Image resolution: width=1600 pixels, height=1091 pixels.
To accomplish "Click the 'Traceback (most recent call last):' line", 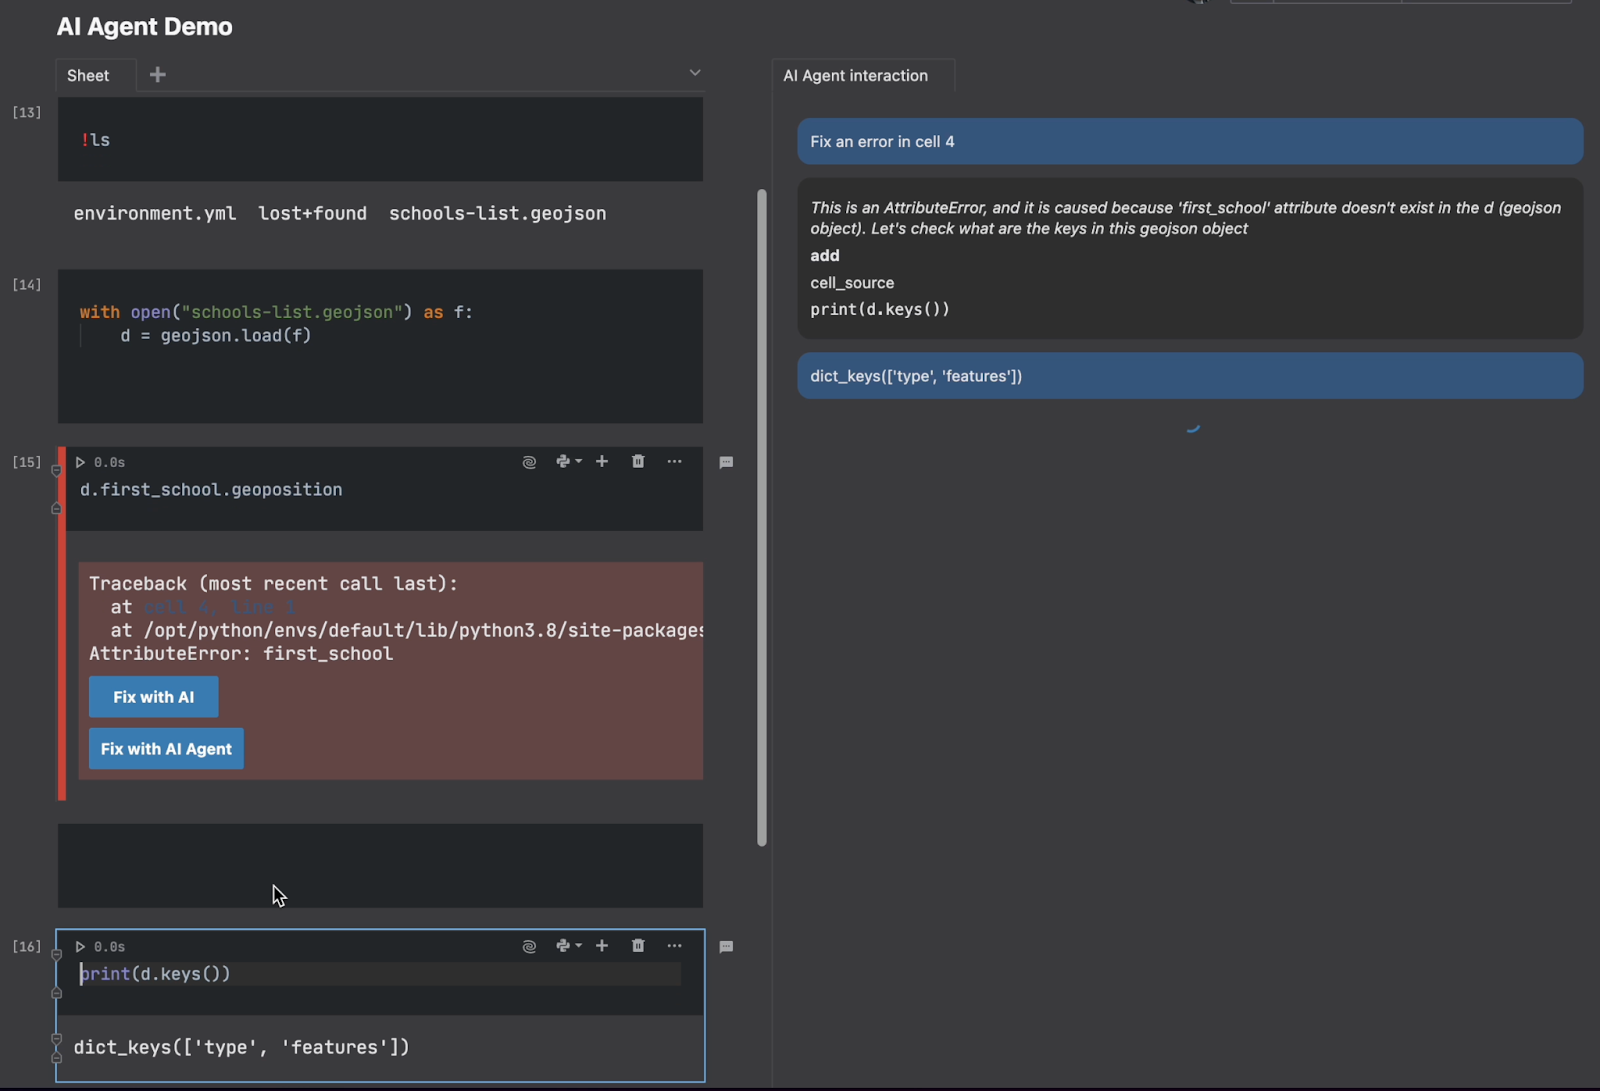I will 273,584.
